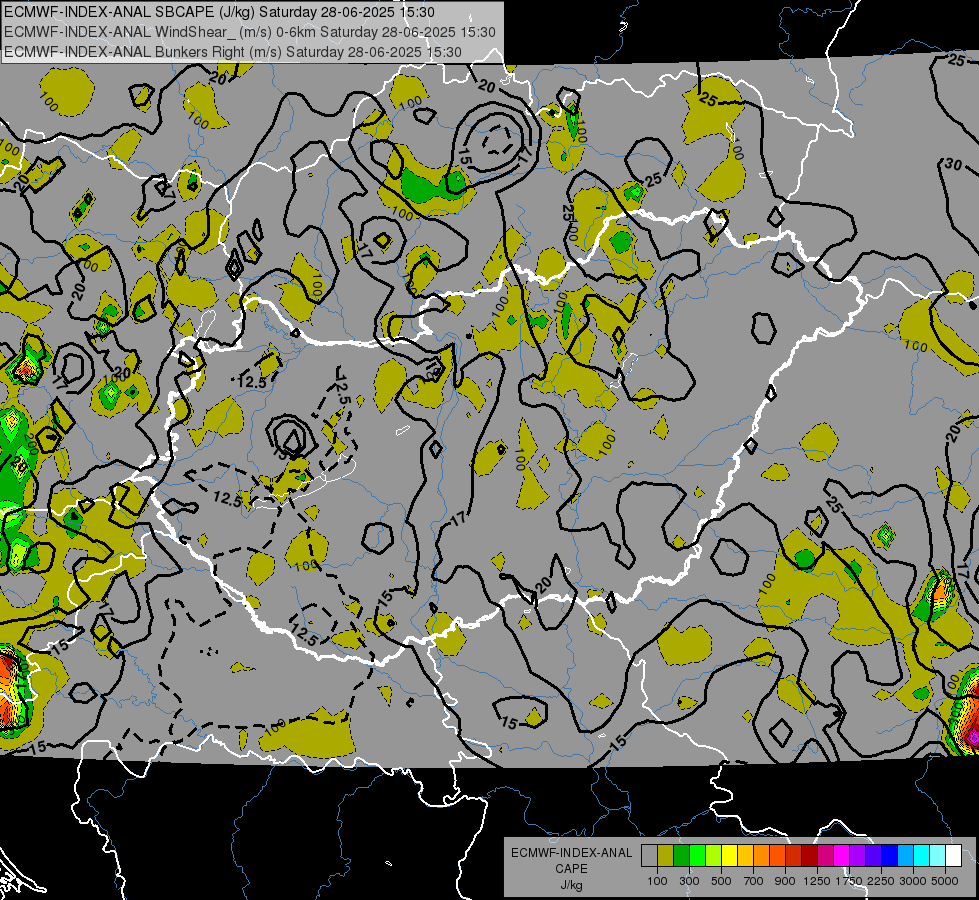Click the pink-magenta swatch right of the 1250 tick
Screen dimensions: 979x900
pyautogui.click(x=825, y=855)
